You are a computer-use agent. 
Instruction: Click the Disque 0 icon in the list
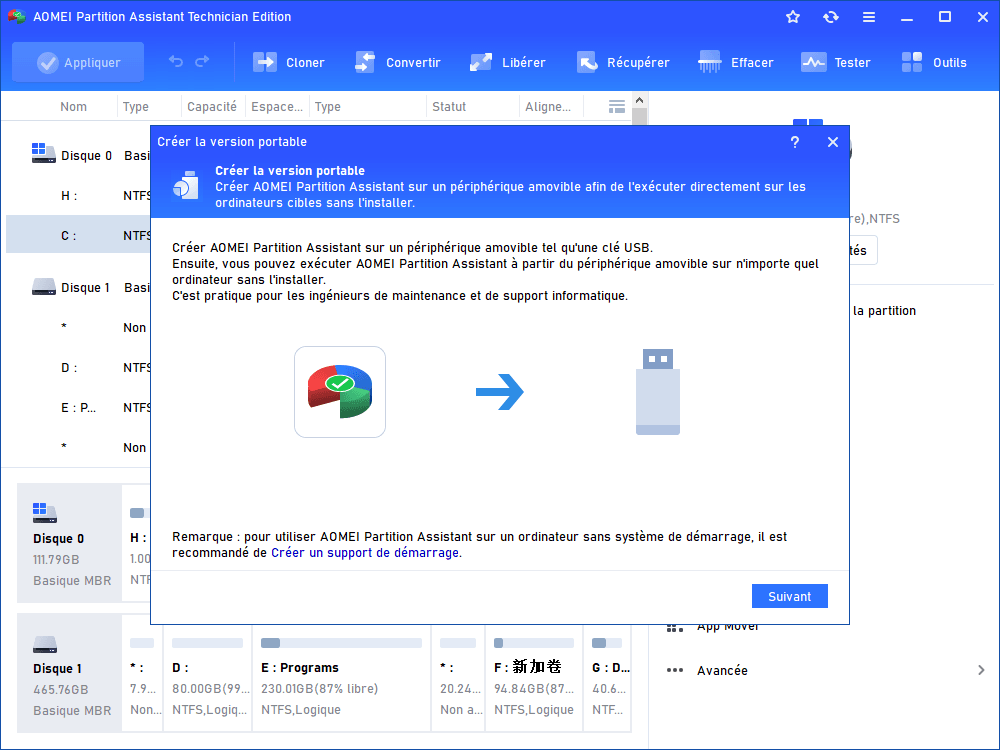coord(43,154)
